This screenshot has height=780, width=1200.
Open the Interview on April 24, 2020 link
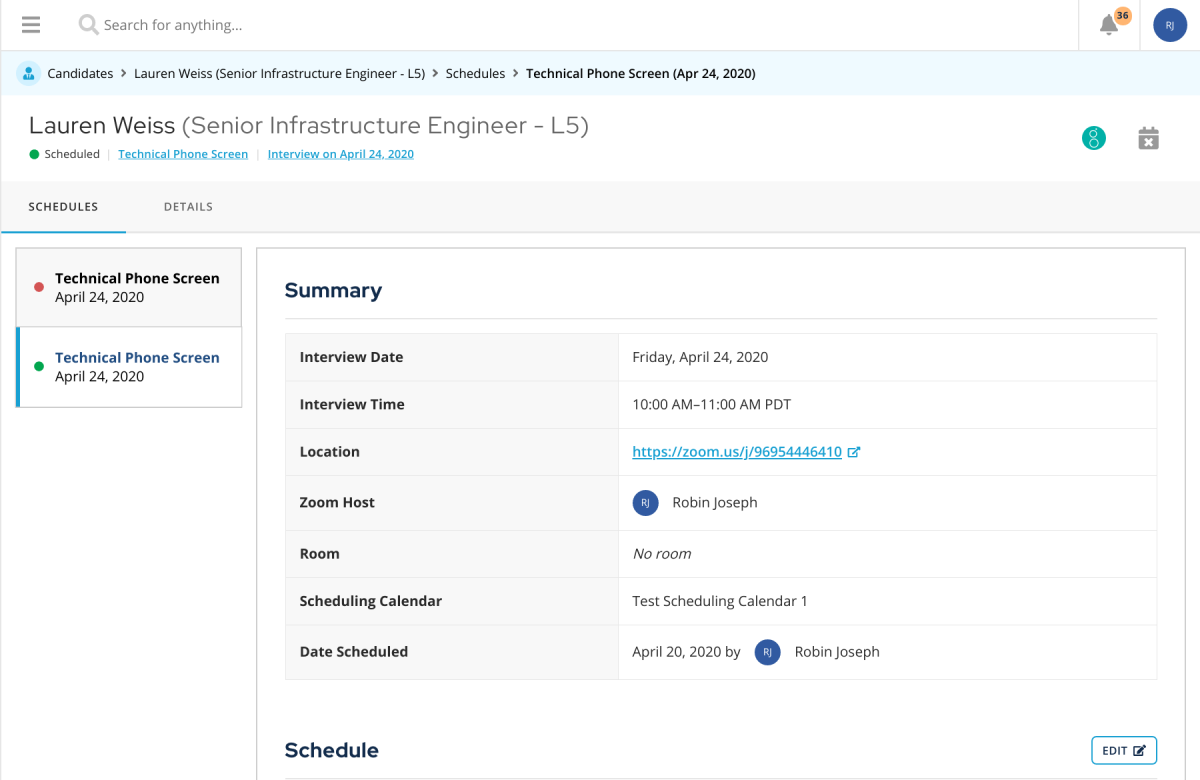pyautogui.click(x=340, y=154)
